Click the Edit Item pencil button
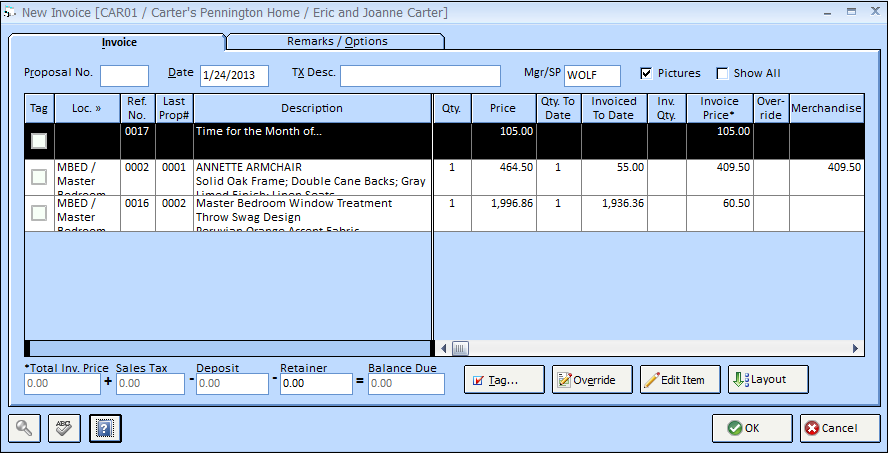Image resolution: width=888 pixels, height=453 pixels. [x=680, y=380]
